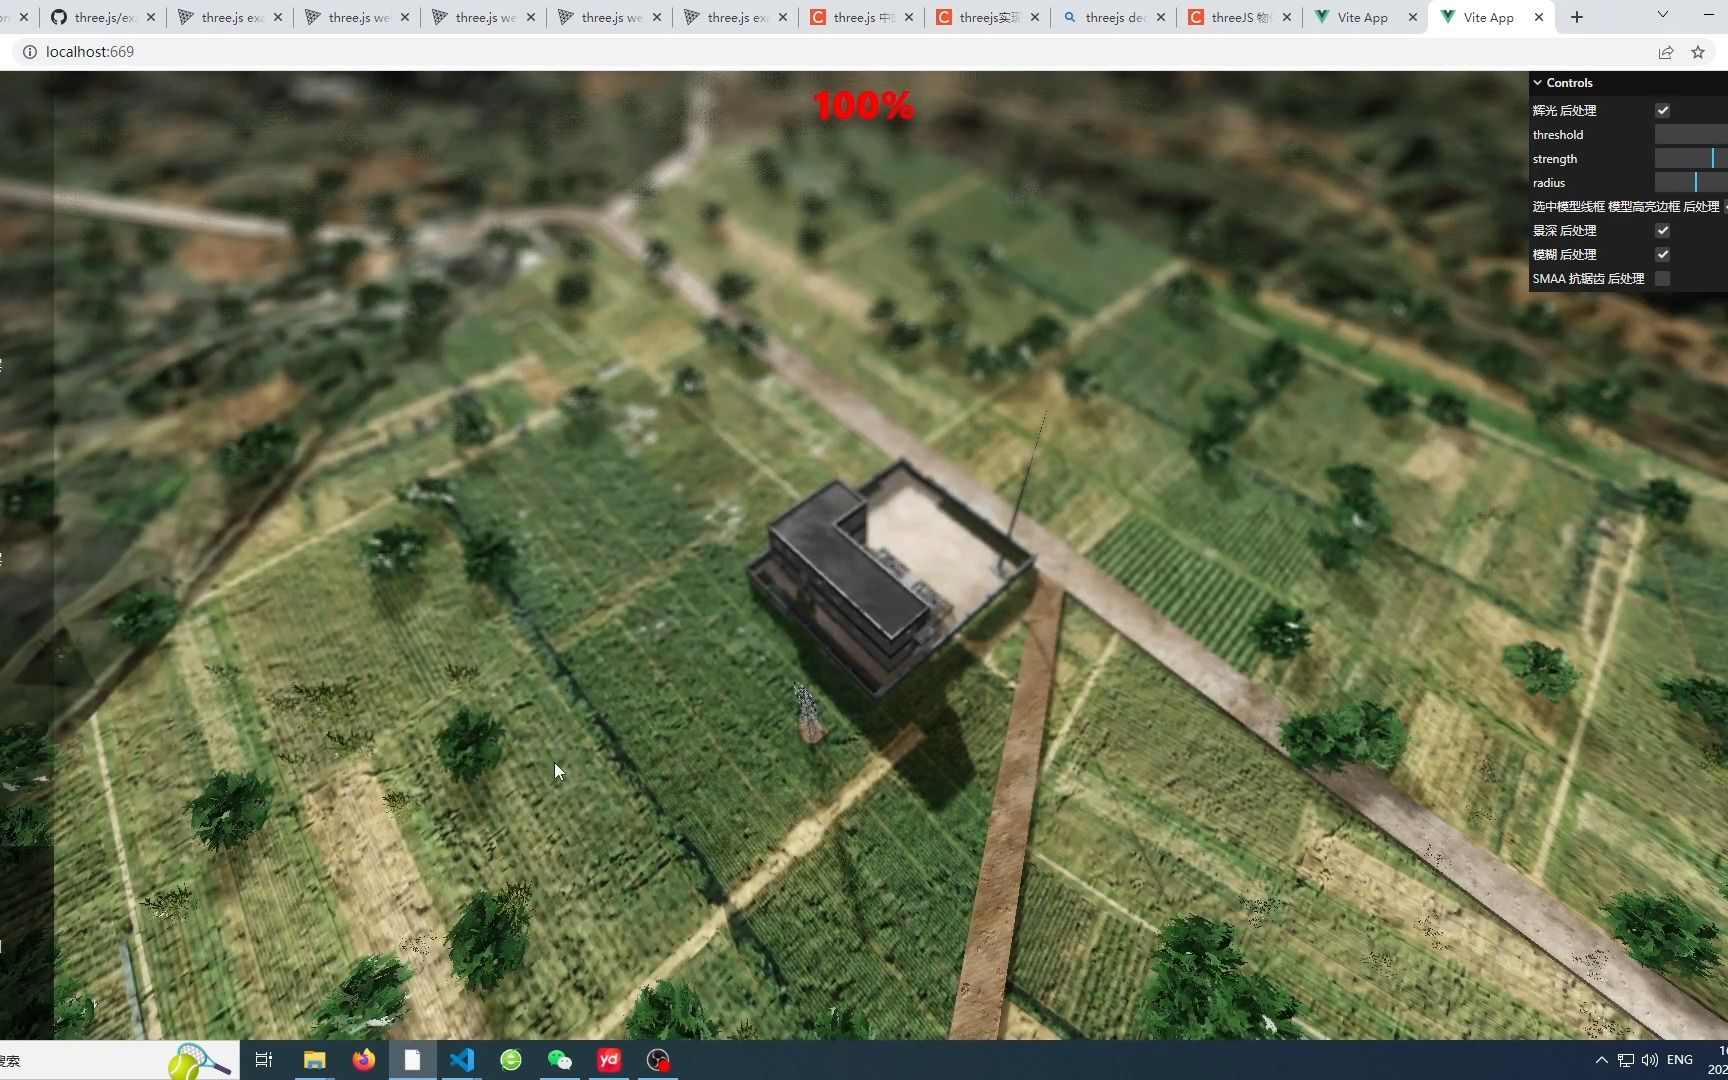Open Visual Studio Code from the taskbar
Viewport: 1728px width, 1080px height.
tap(461, 1060)
